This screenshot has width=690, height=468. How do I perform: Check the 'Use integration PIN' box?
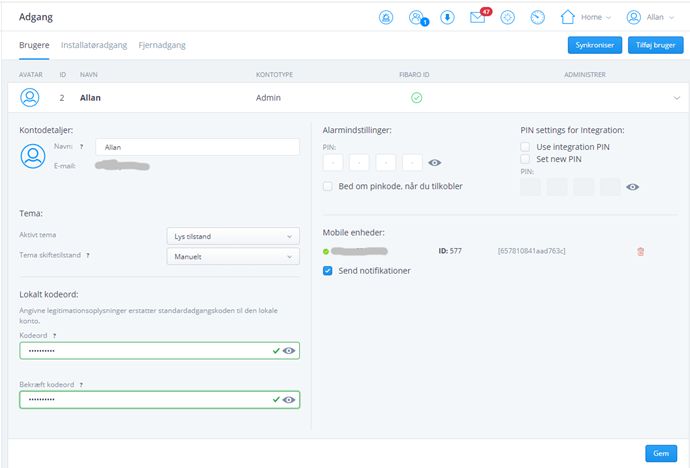[x=525, y=147]
